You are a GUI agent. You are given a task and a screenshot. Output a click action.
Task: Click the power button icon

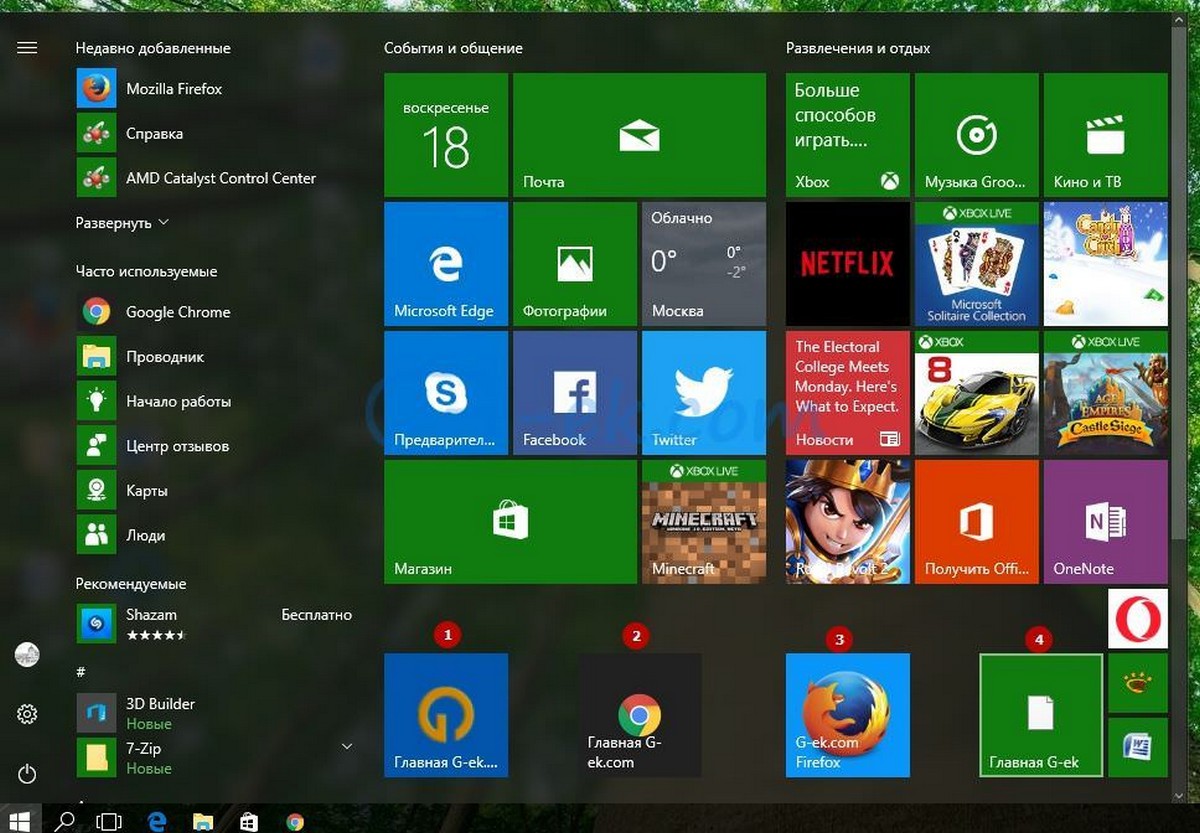coord(27,773)
